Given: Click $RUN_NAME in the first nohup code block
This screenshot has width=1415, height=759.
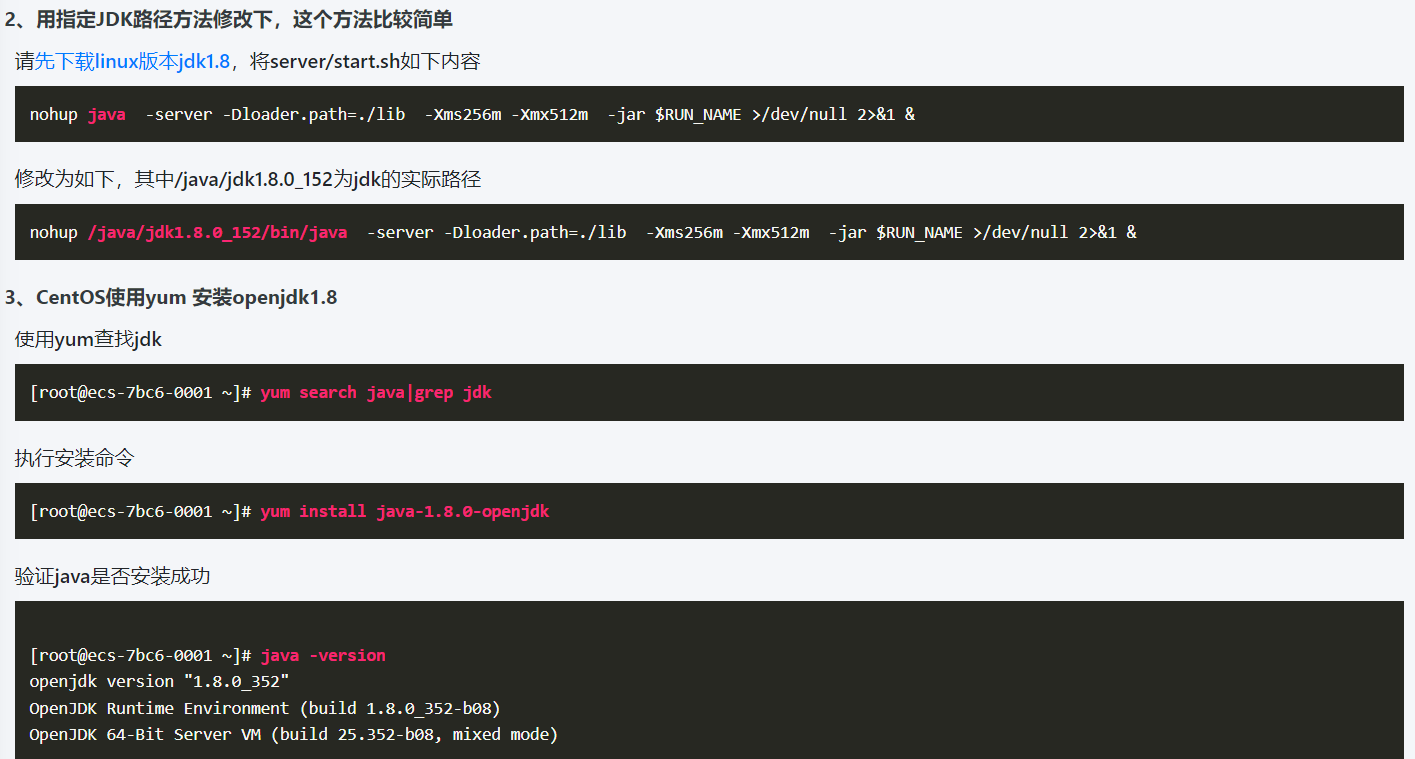Looking at the screenshot, I should 698,114.
